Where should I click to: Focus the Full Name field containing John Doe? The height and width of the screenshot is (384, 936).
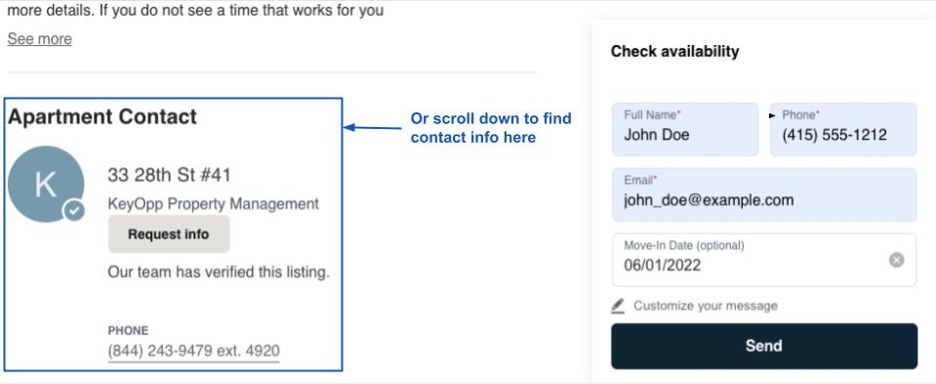(685, 129)
